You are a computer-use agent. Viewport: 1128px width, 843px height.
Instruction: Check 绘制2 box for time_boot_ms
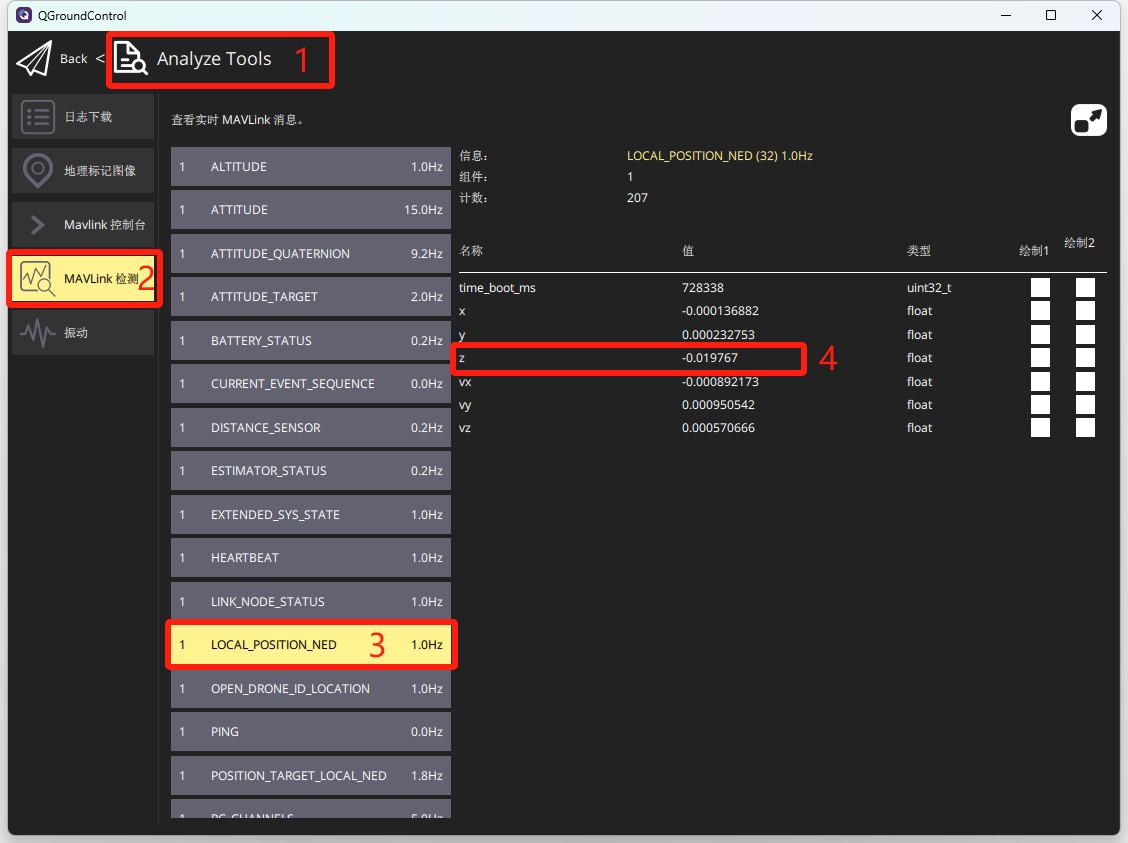pos(1086,288)
